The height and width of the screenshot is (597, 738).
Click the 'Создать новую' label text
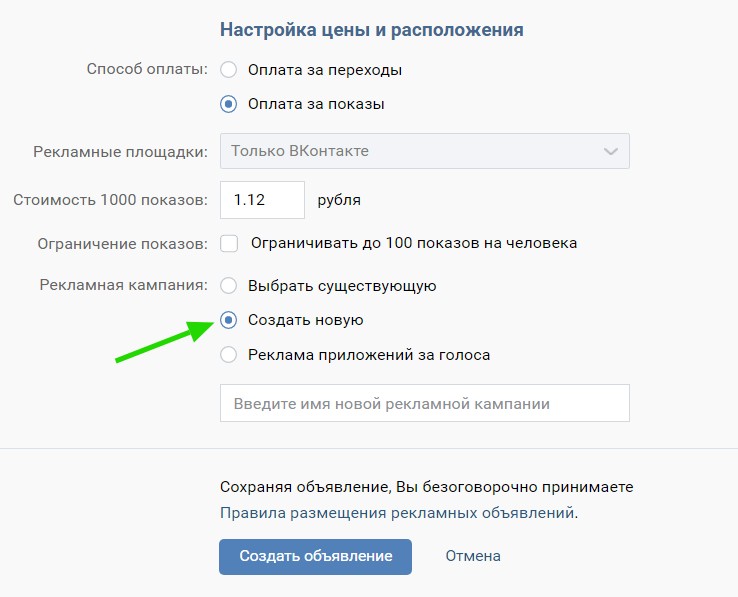(x=305, y=320)
